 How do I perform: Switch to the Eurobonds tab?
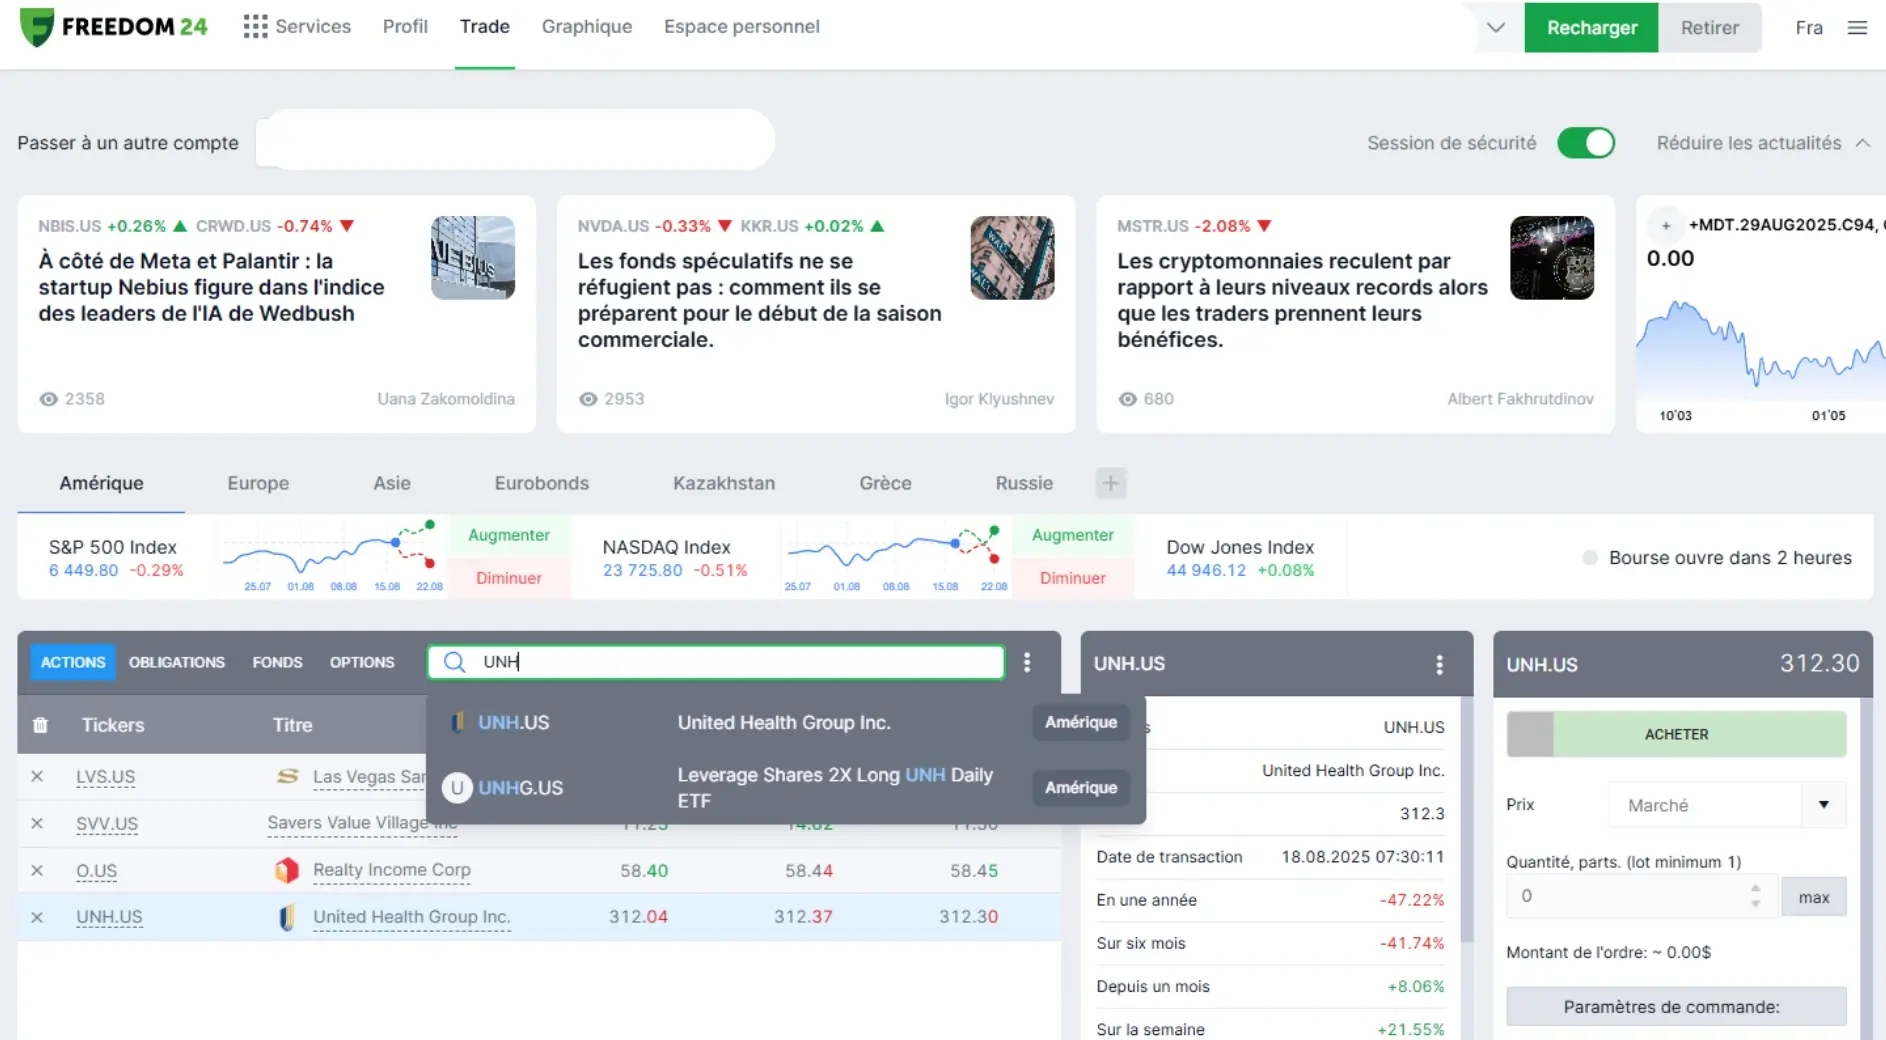pyautogui.click(x=542, y=483)
